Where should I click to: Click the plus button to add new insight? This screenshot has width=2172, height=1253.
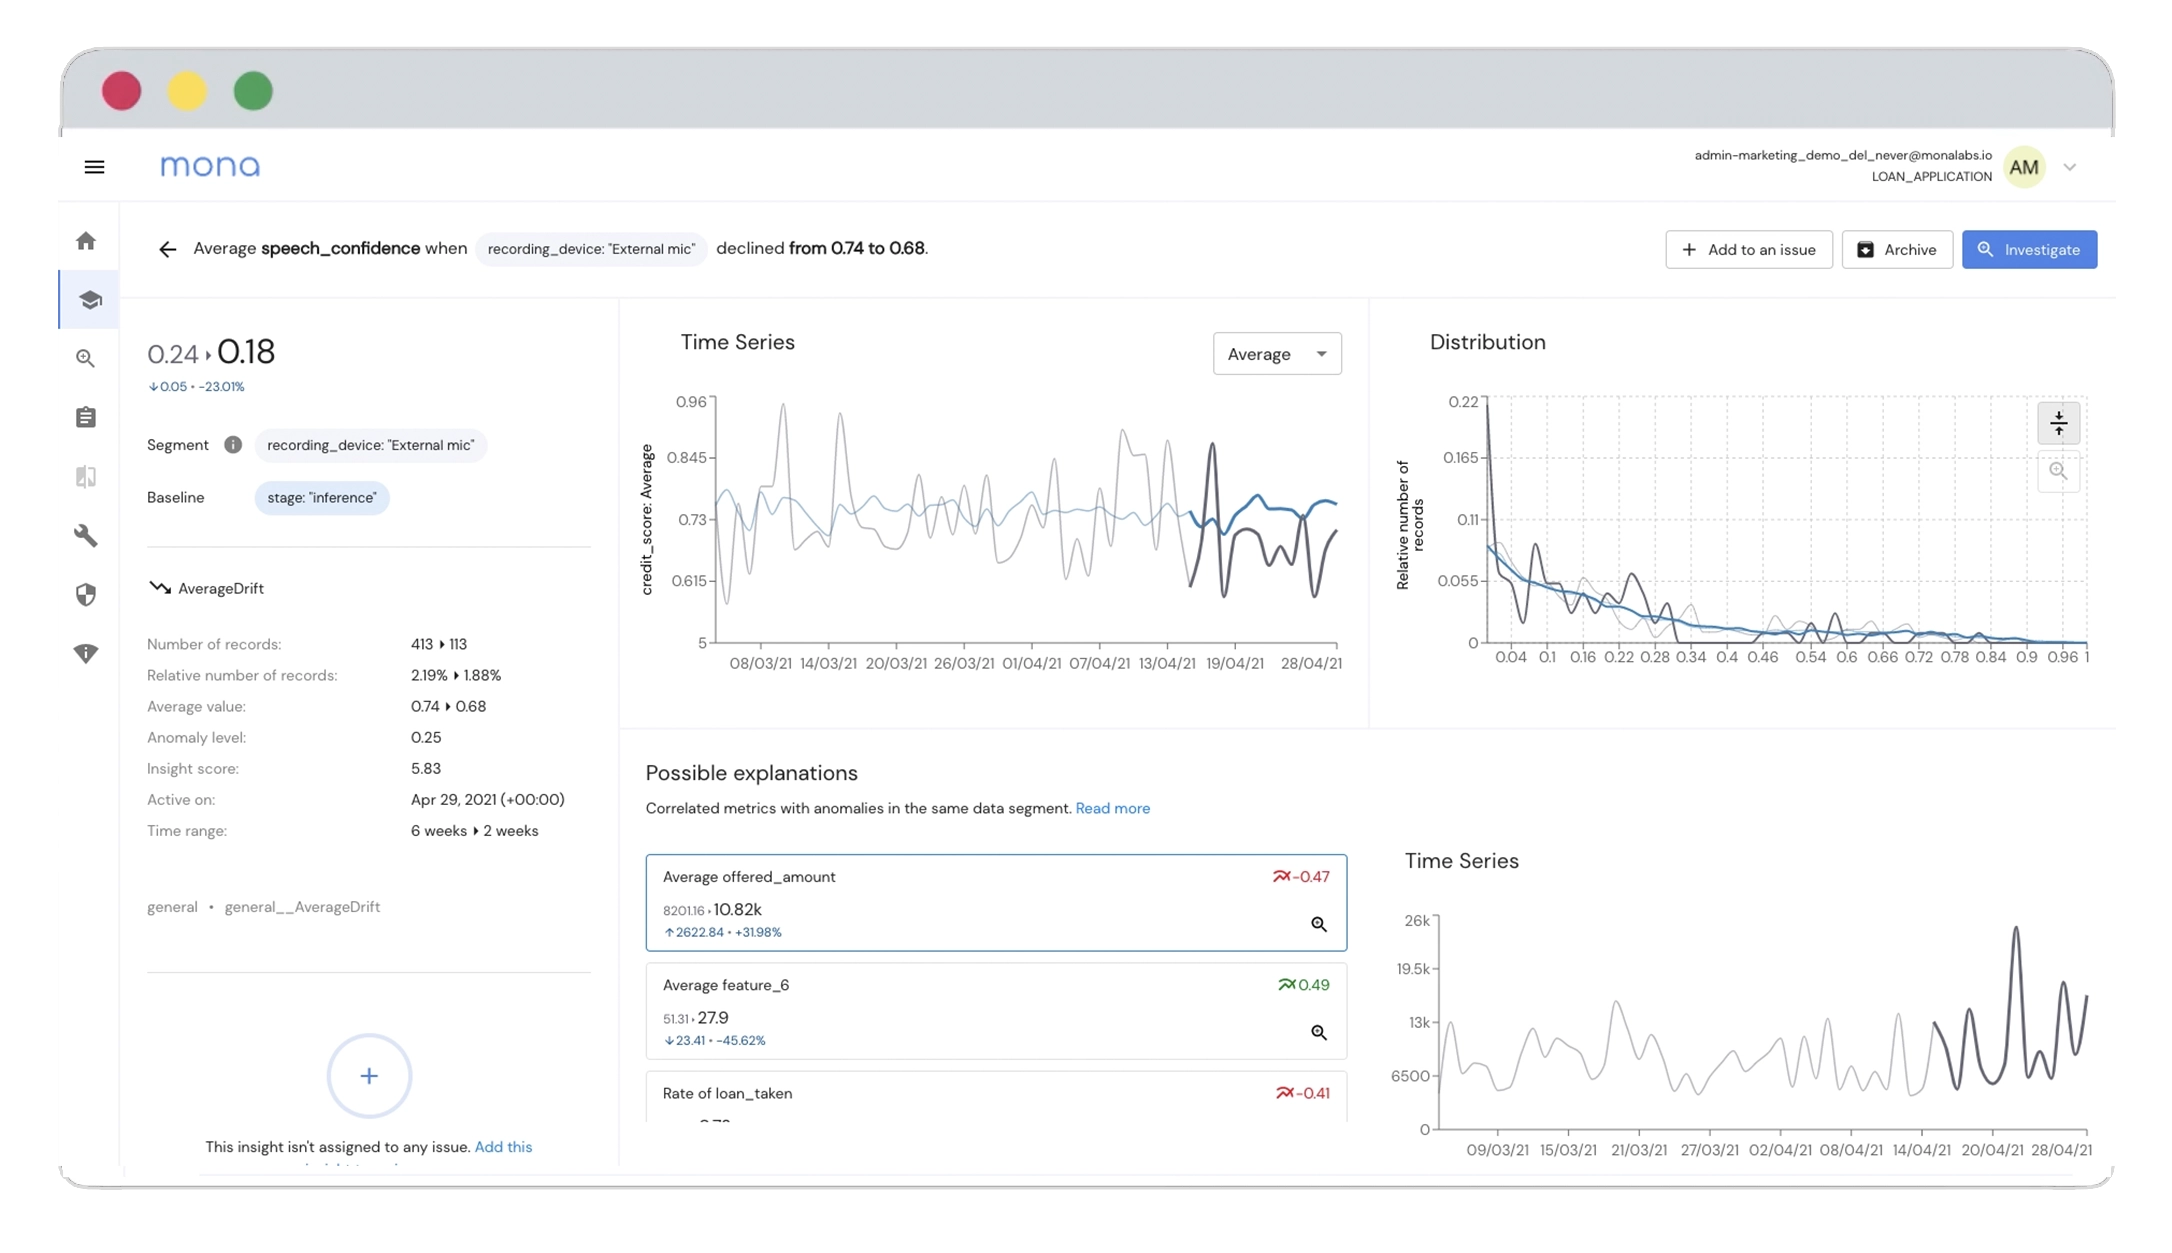pyautogui.click(x=368, y=1074)
